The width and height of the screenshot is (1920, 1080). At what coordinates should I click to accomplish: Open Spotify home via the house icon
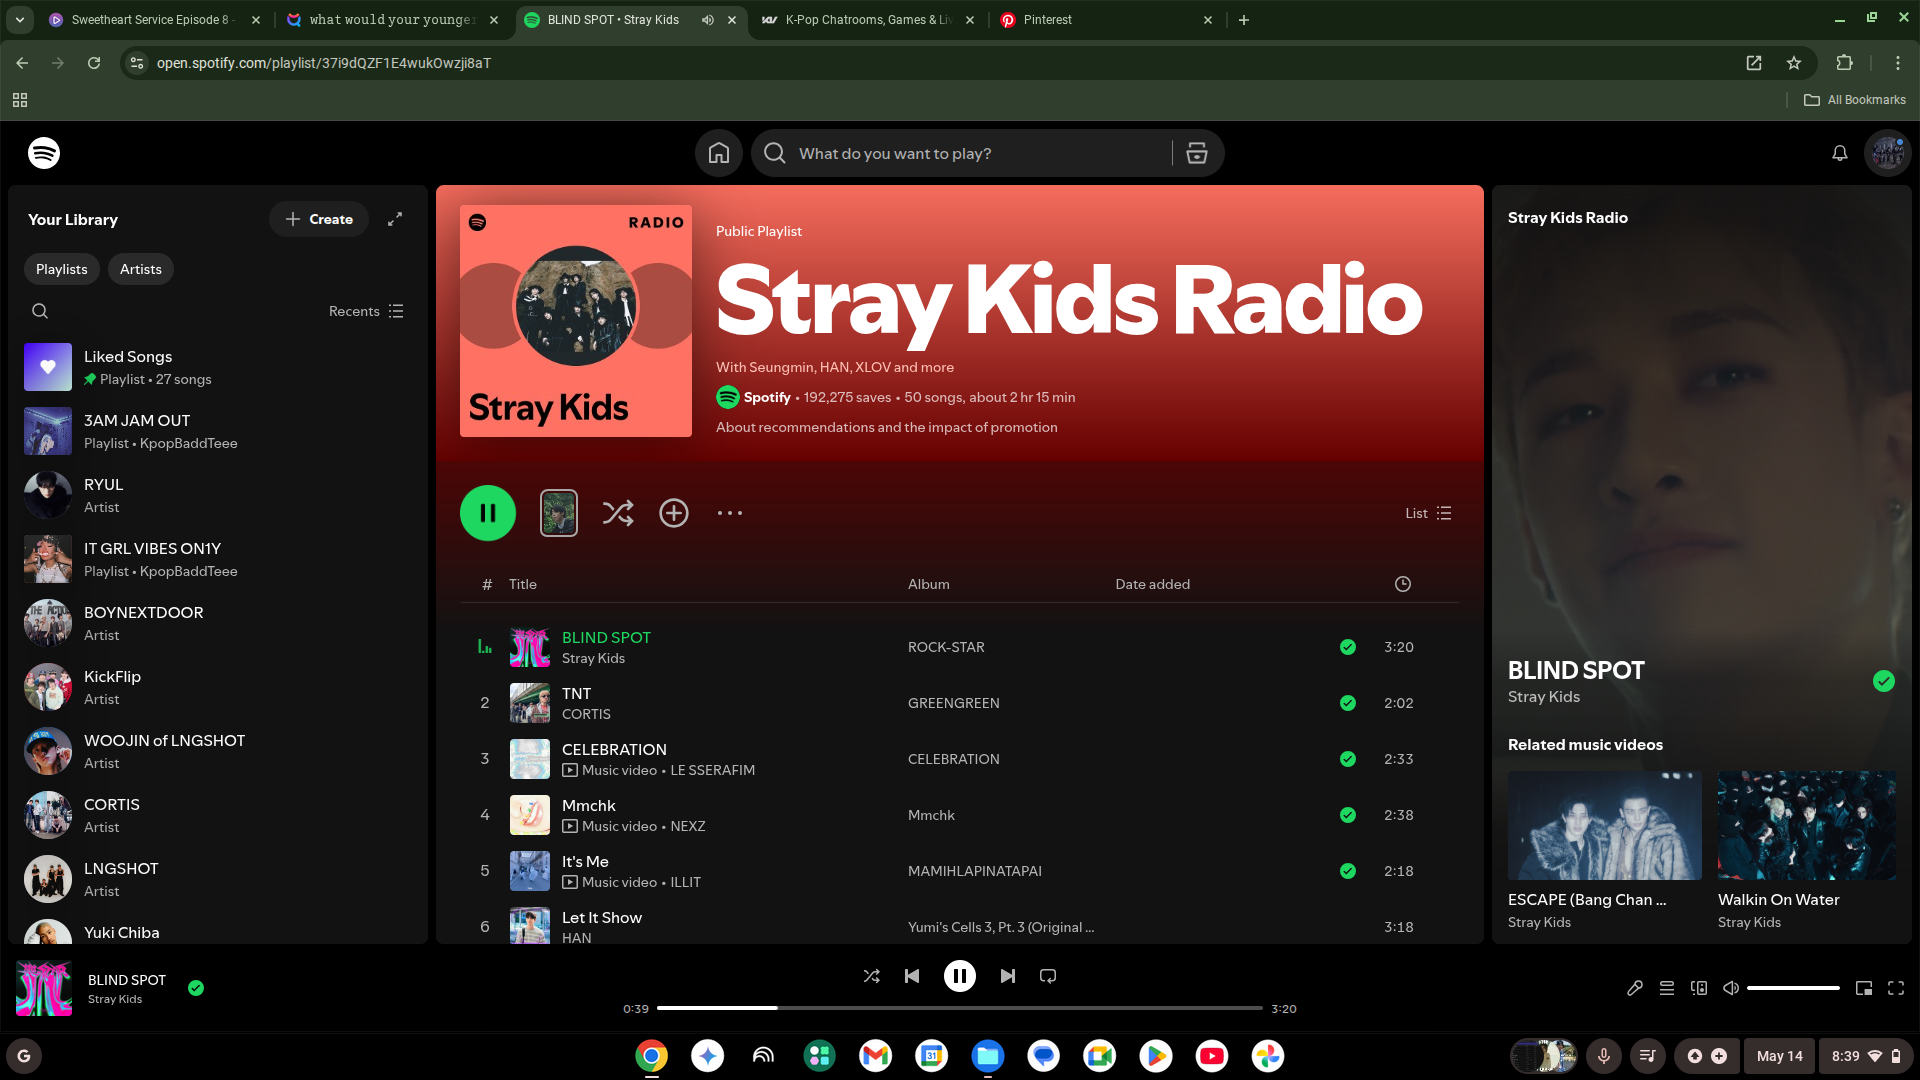[718, 153]
